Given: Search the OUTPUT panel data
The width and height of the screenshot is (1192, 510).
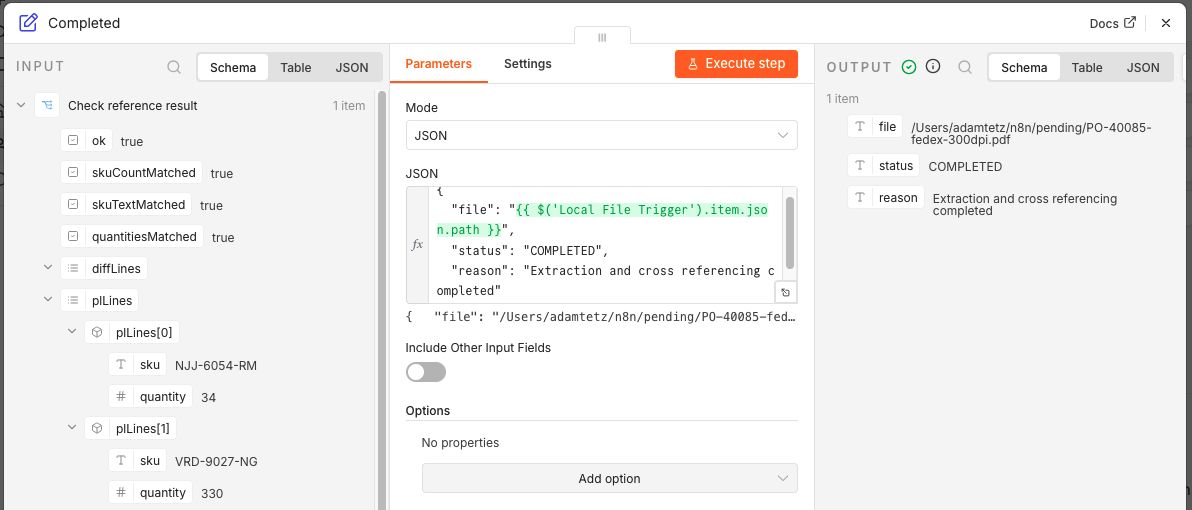Looking at the screenshot, I should pos(965,67).
